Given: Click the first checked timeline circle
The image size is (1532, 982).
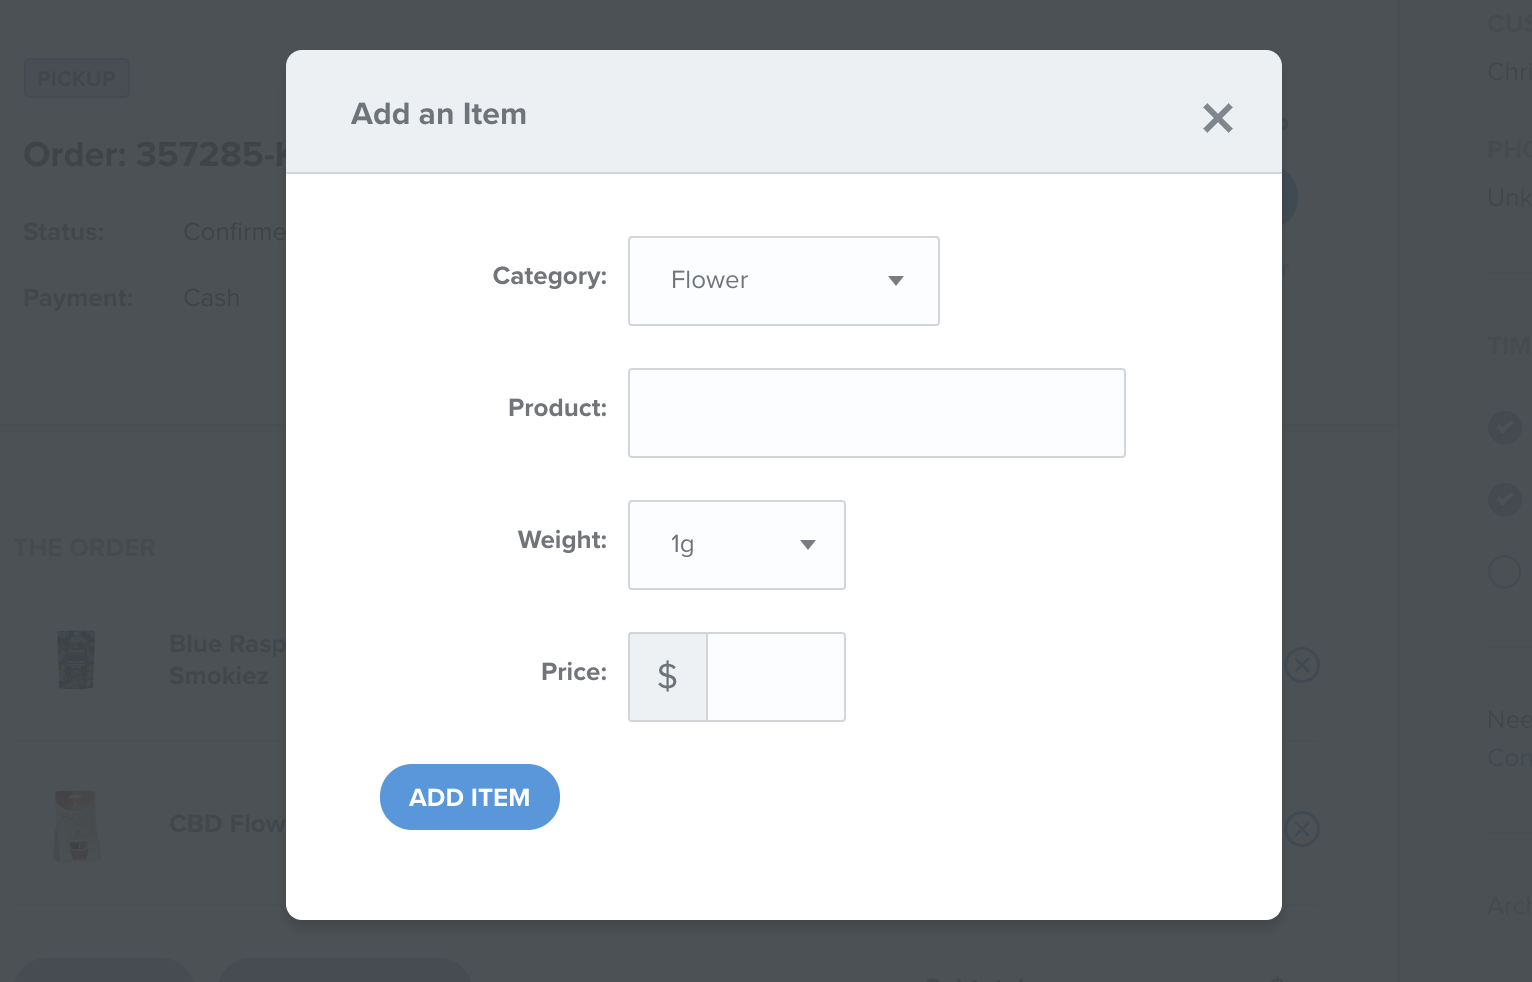Looking at the screenshot, I should 1504,427.
